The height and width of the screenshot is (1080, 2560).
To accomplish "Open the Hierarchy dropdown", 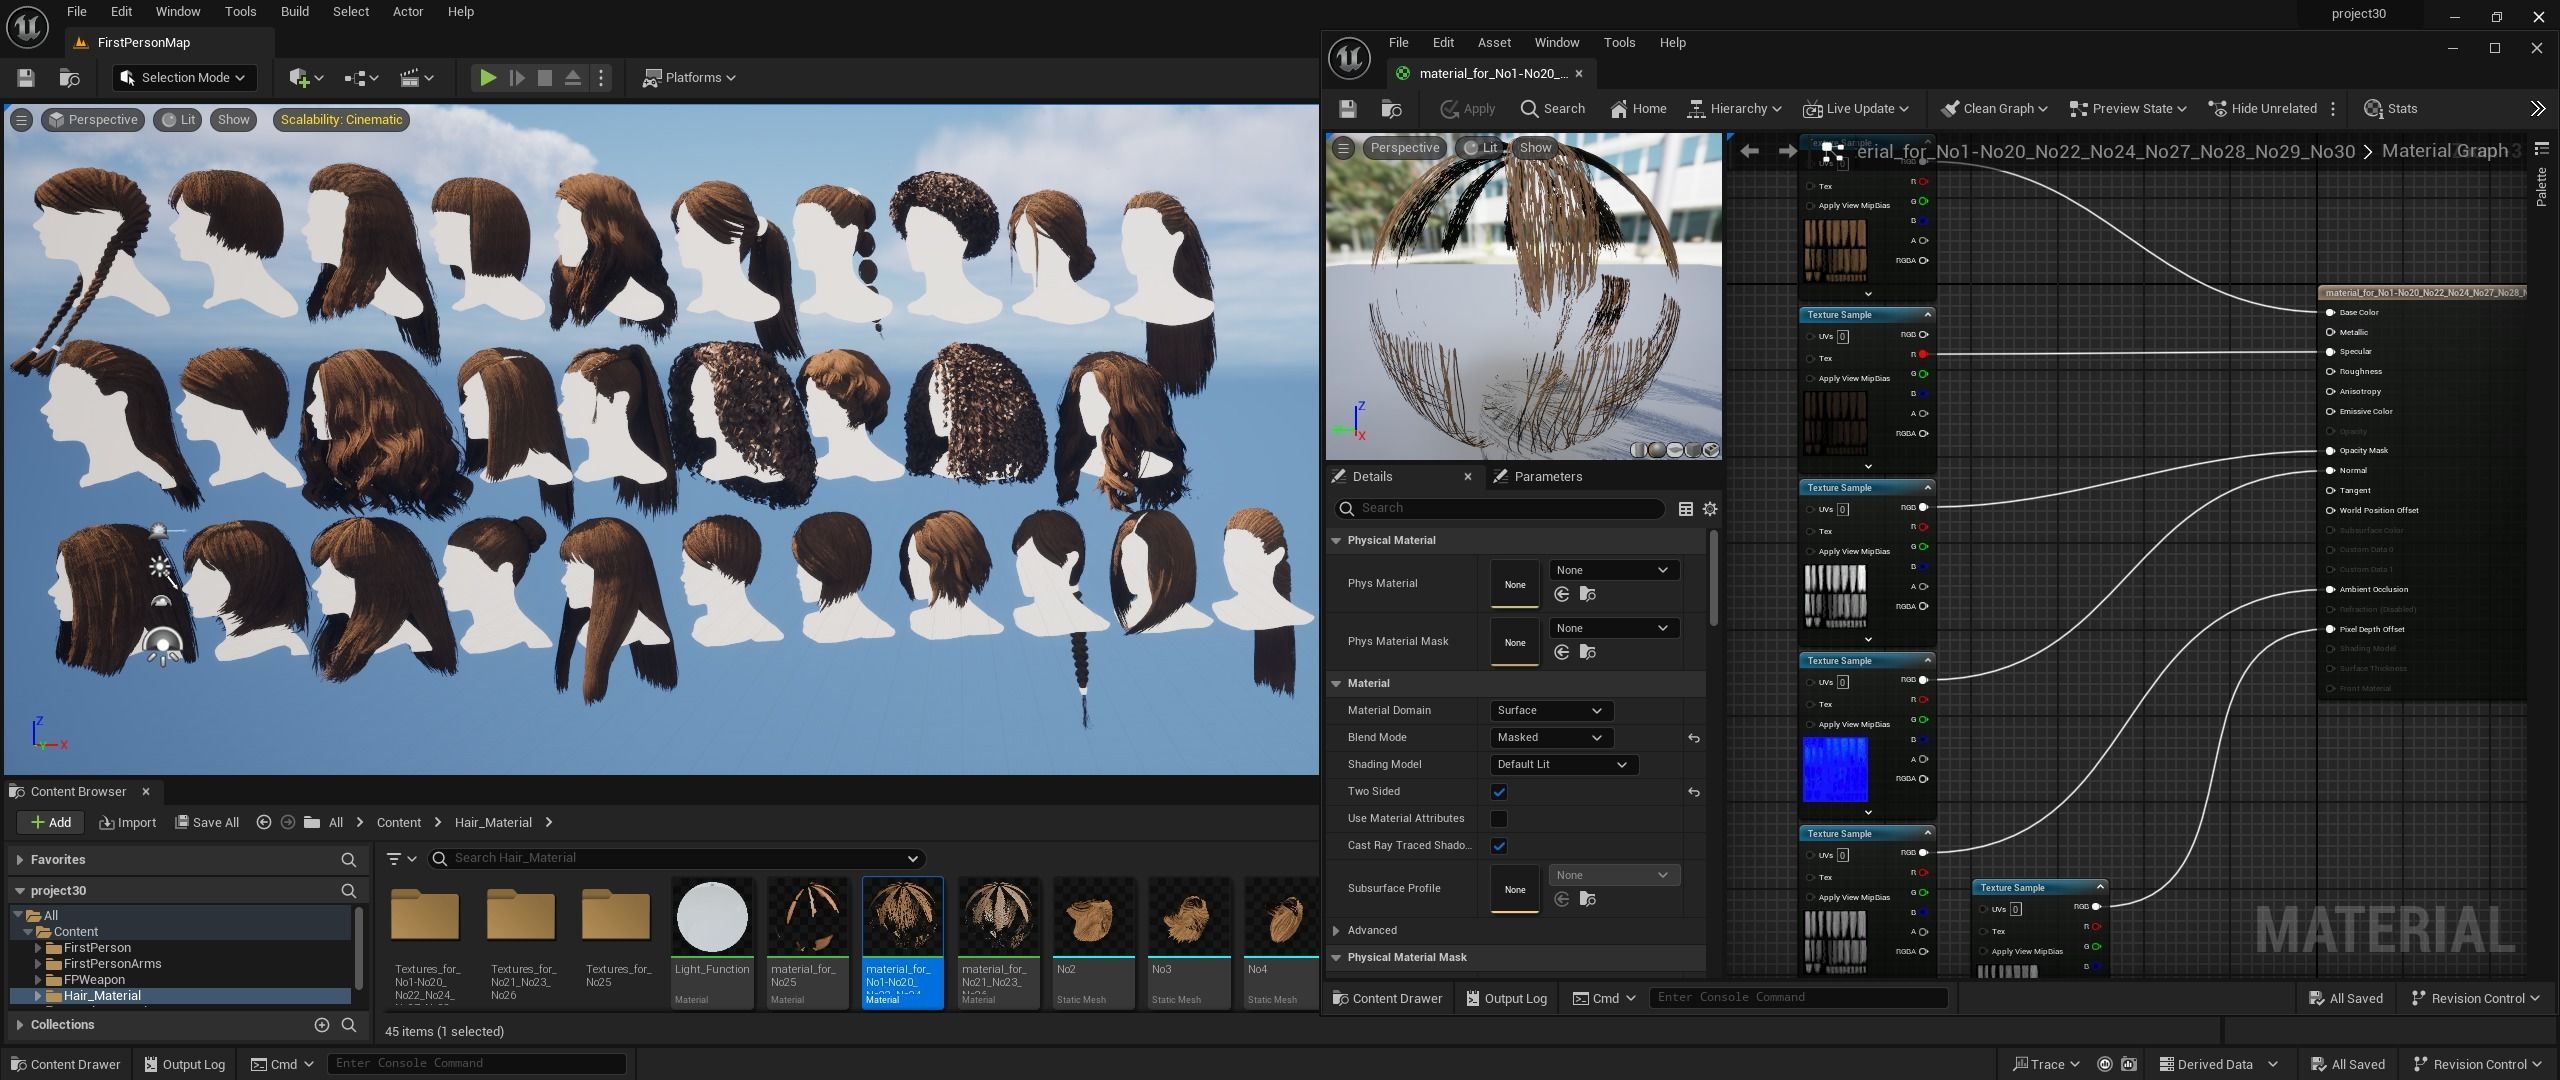I will point(1734,109).
